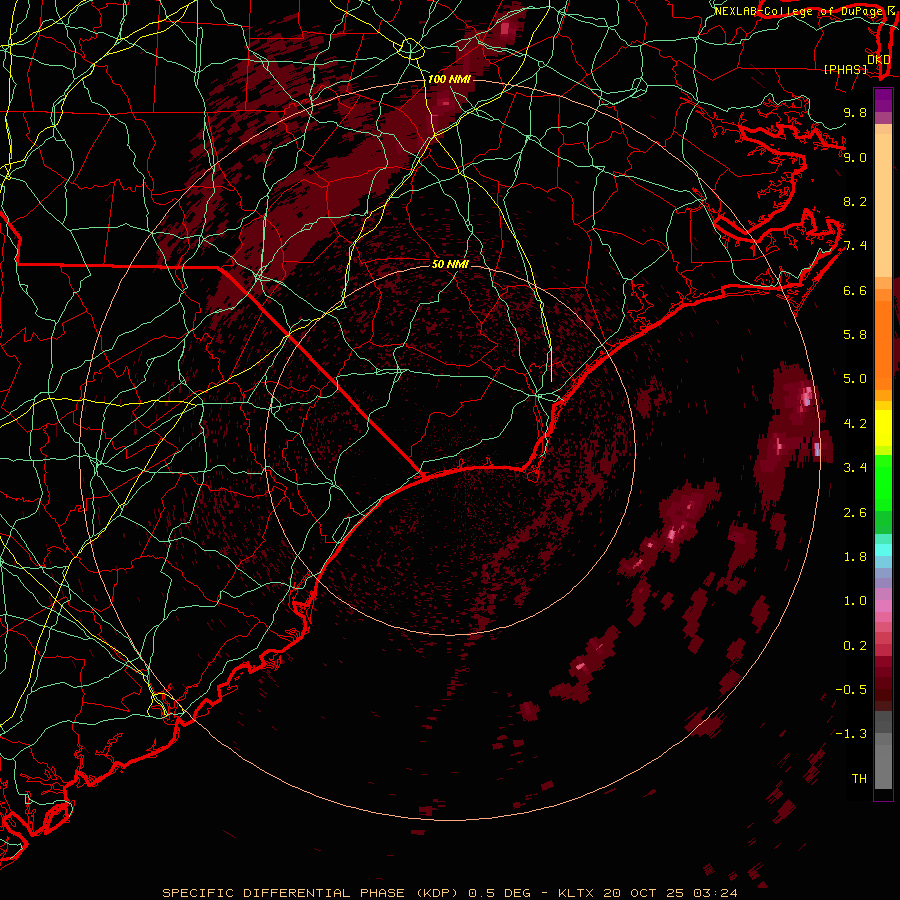Select the 5.0 value on the color scale

click(x=855, y=379)
